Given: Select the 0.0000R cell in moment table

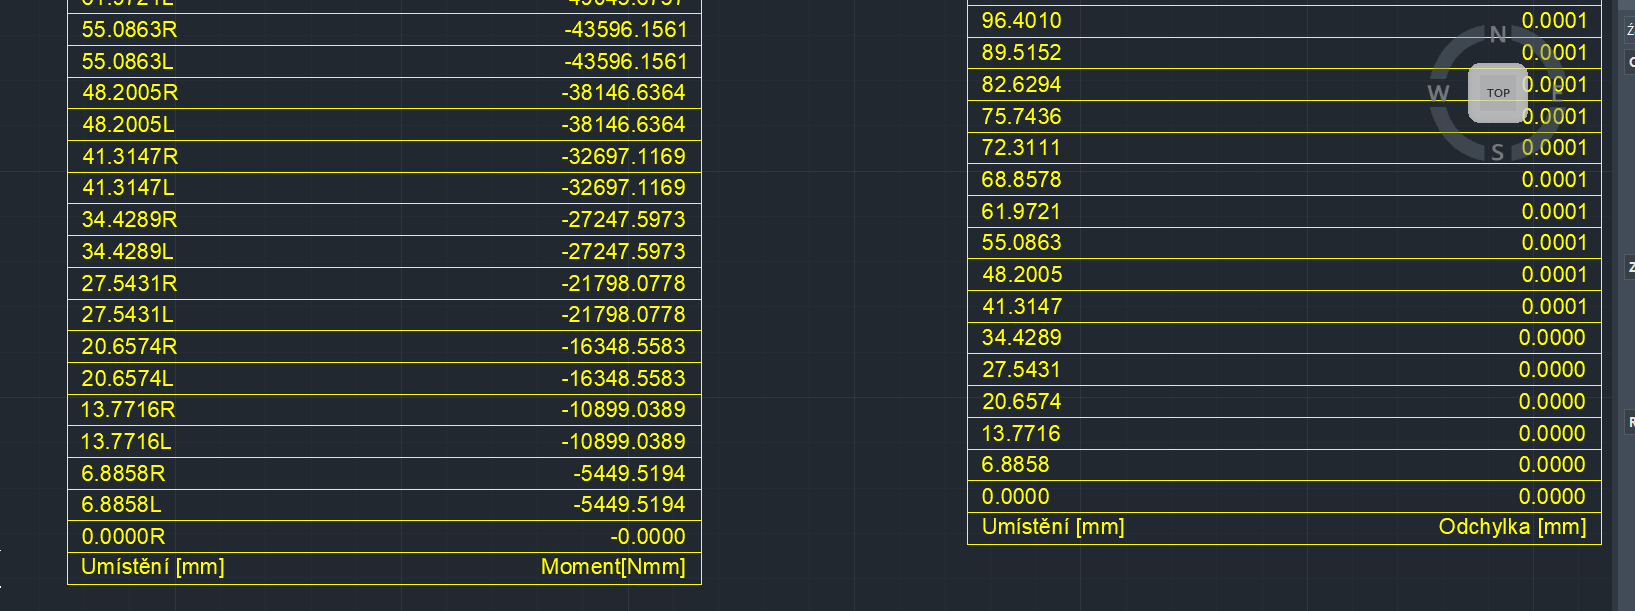Looking at the screenshot, I should tap(123, 536).
